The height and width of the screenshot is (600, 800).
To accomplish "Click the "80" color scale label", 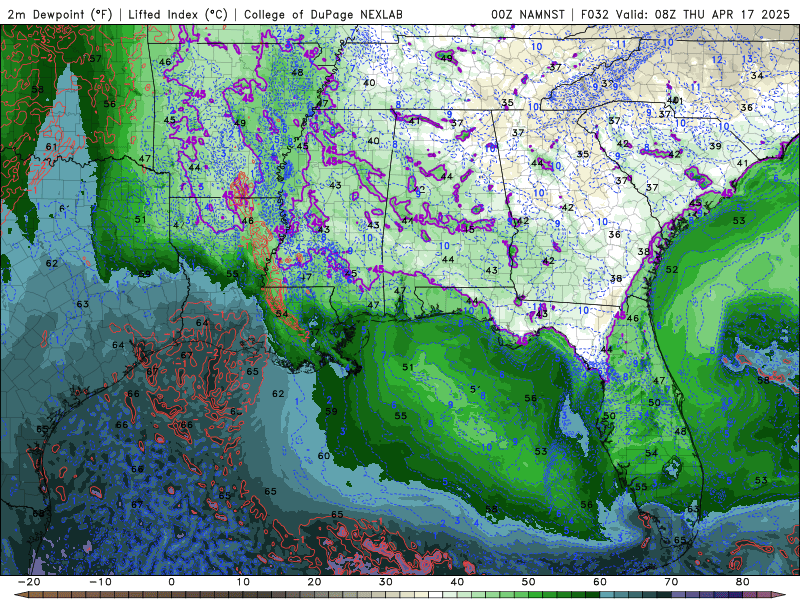I will tap(743, 582).
